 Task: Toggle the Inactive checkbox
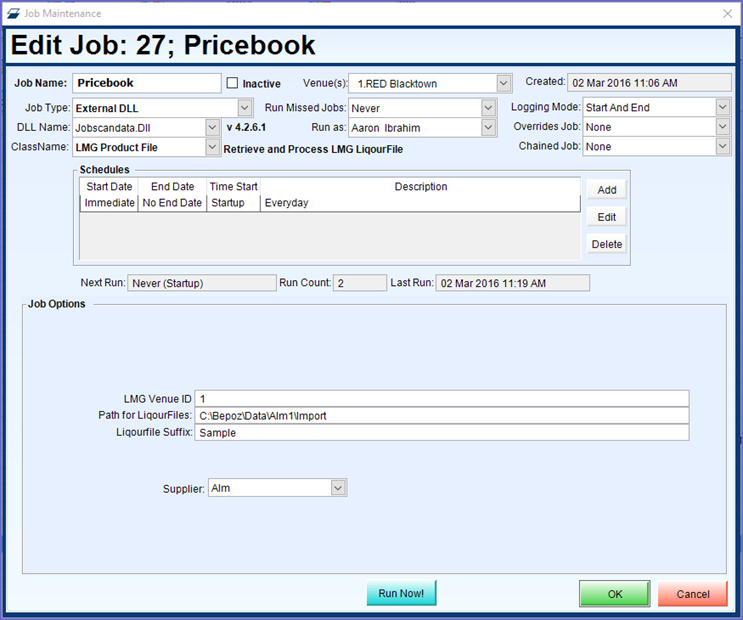pyautogui.click(x=233, y=83)
